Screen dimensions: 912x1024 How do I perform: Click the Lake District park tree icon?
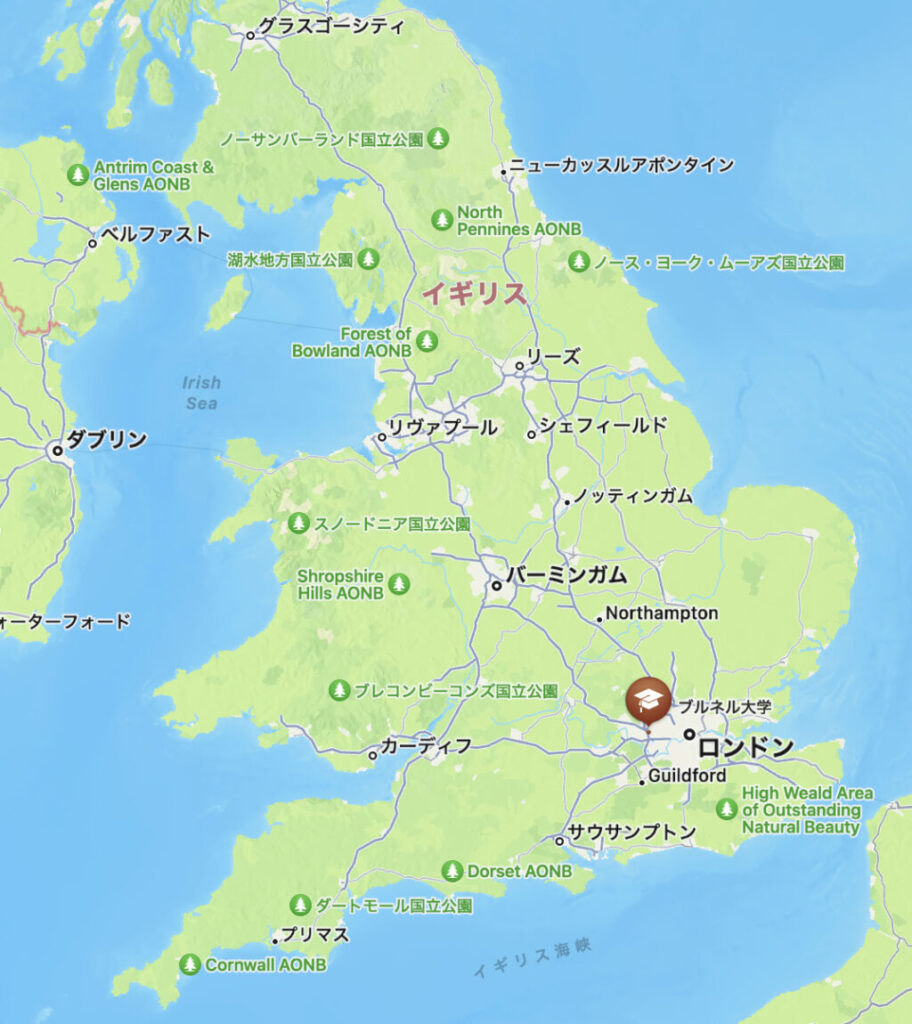pos(368,259)
